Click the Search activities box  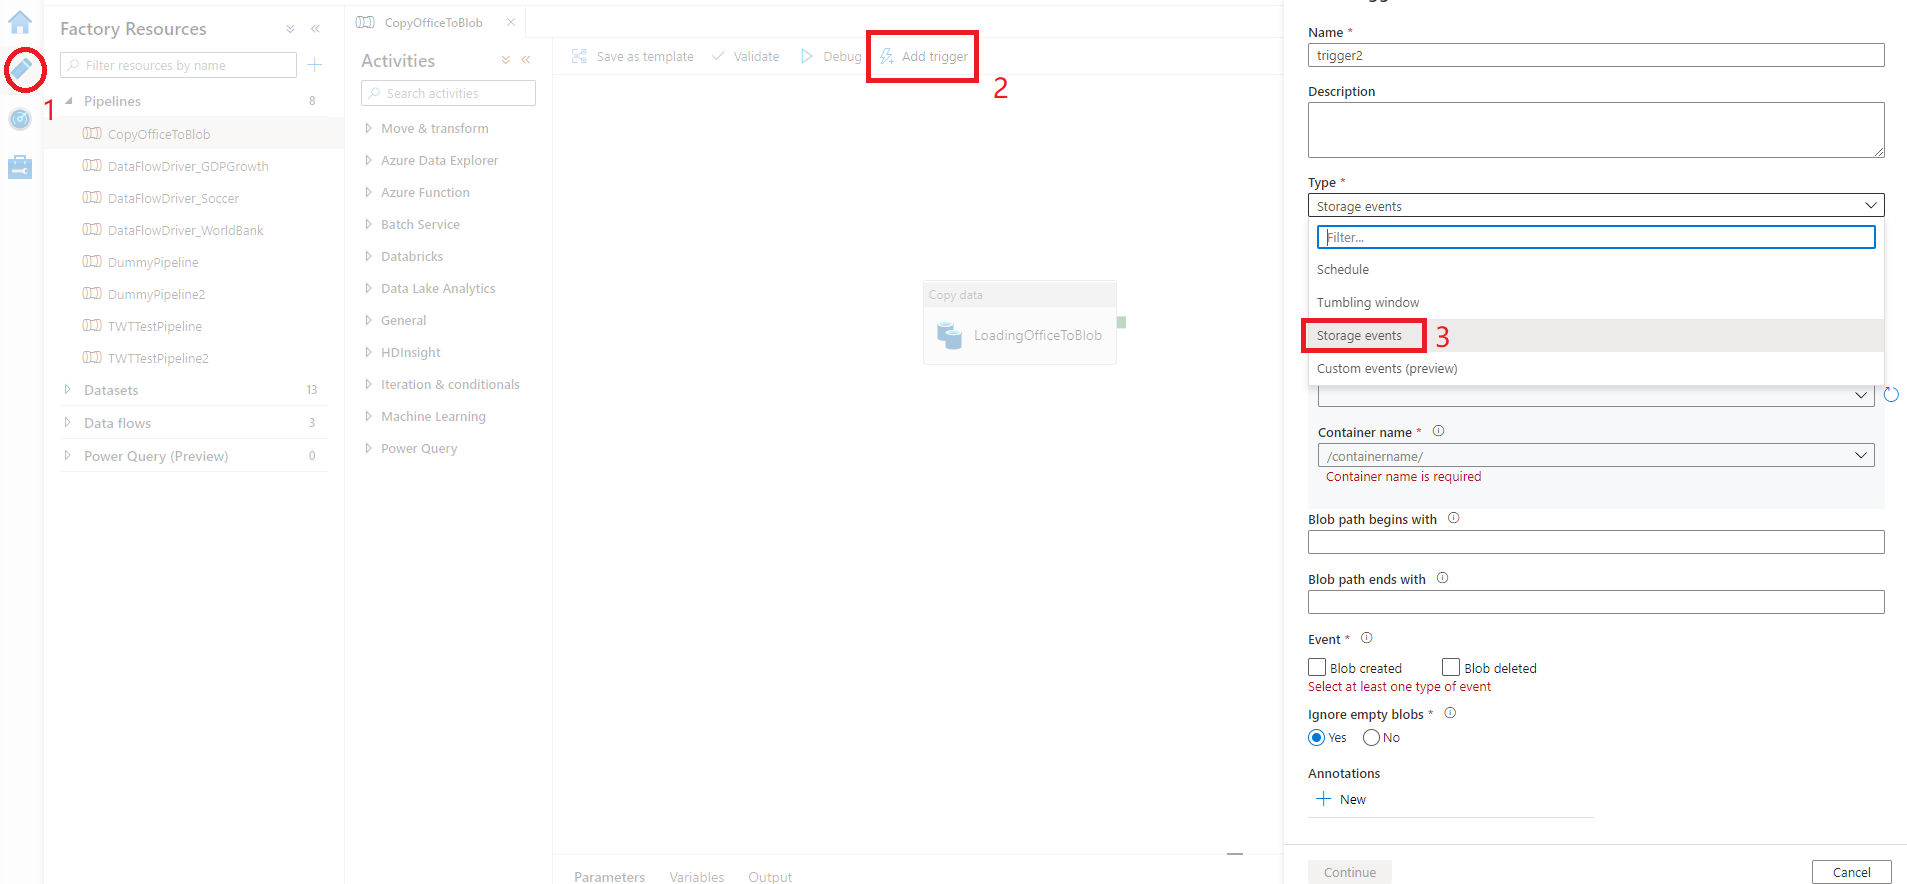click(x=448, y=93)
